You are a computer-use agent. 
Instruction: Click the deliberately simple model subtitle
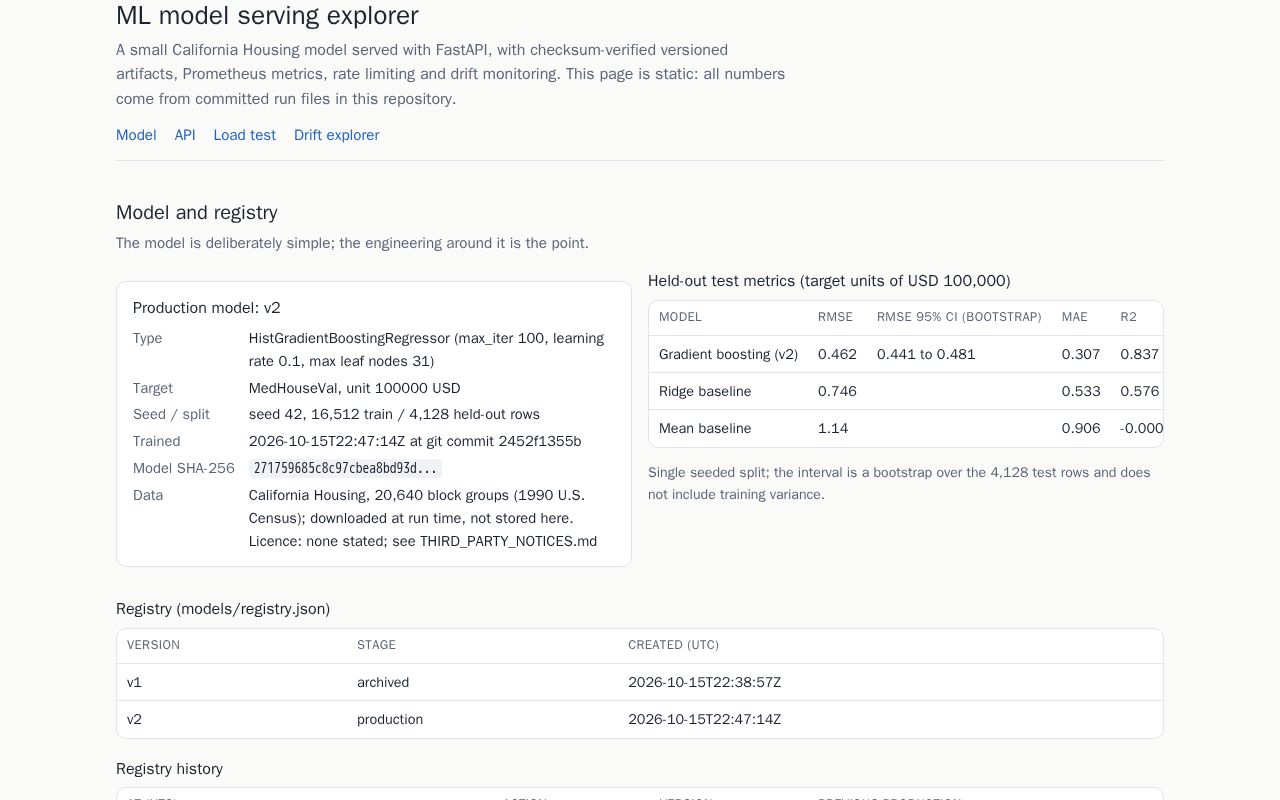352,243
